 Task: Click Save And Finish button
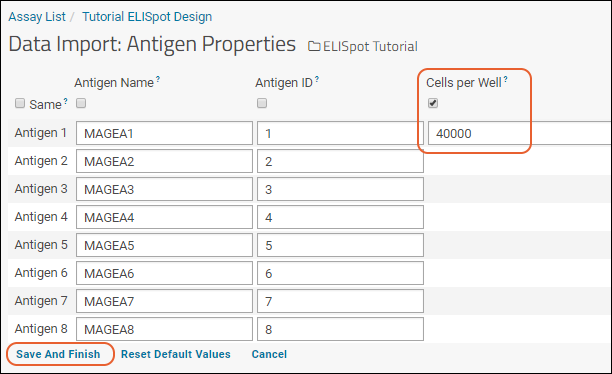tap(58, 354)
